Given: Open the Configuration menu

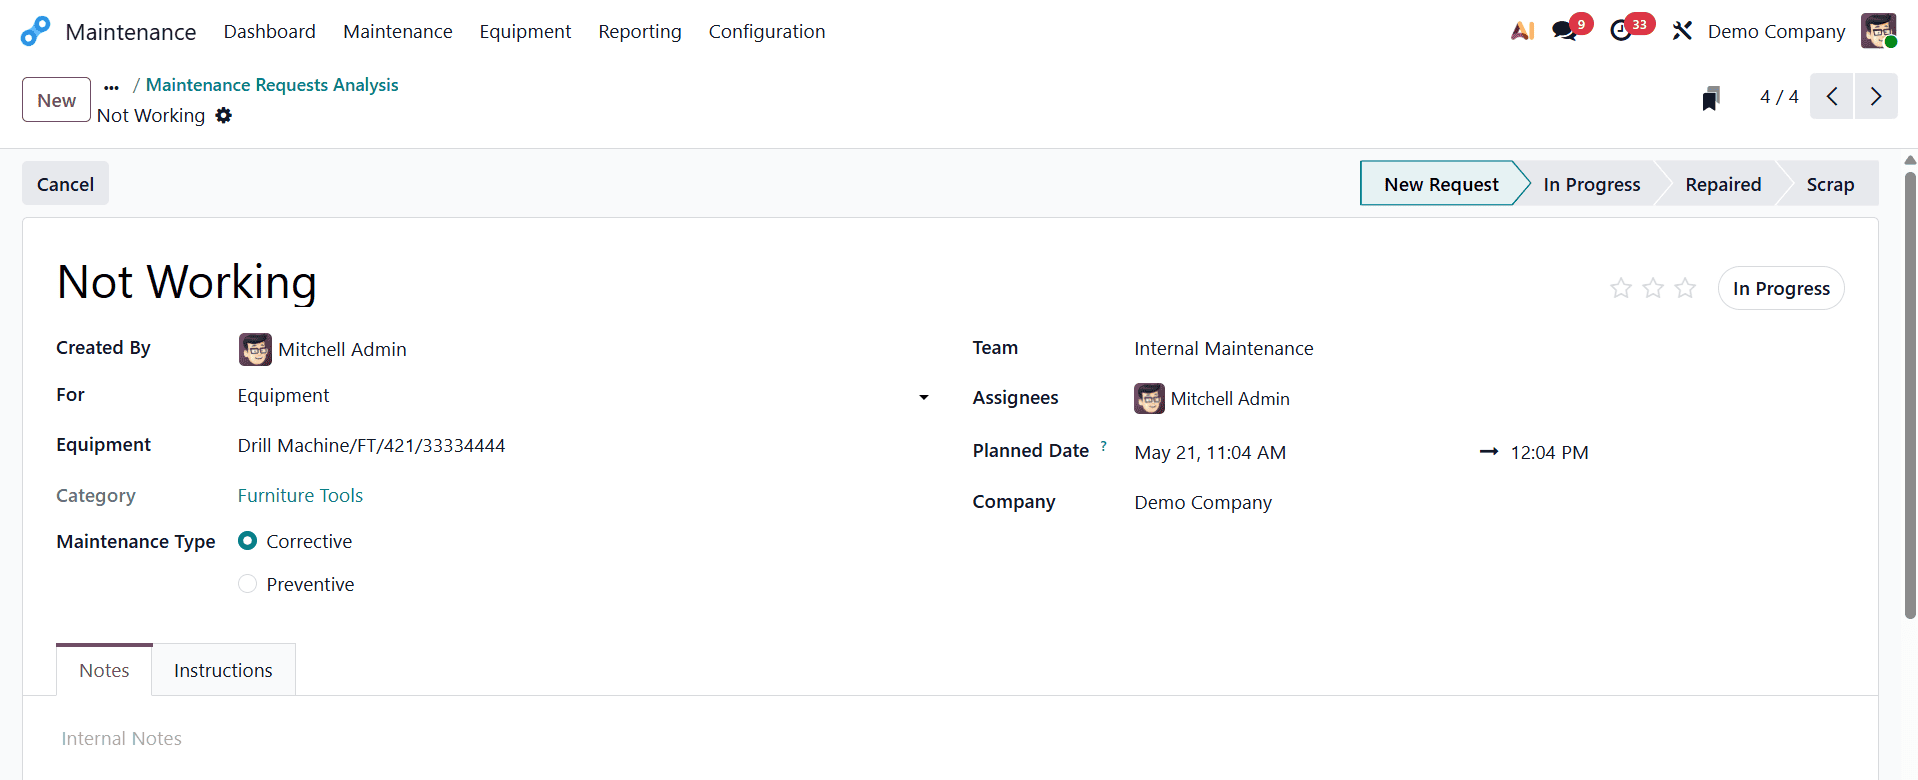Looking at the screenshot, I should pos(767,31).
